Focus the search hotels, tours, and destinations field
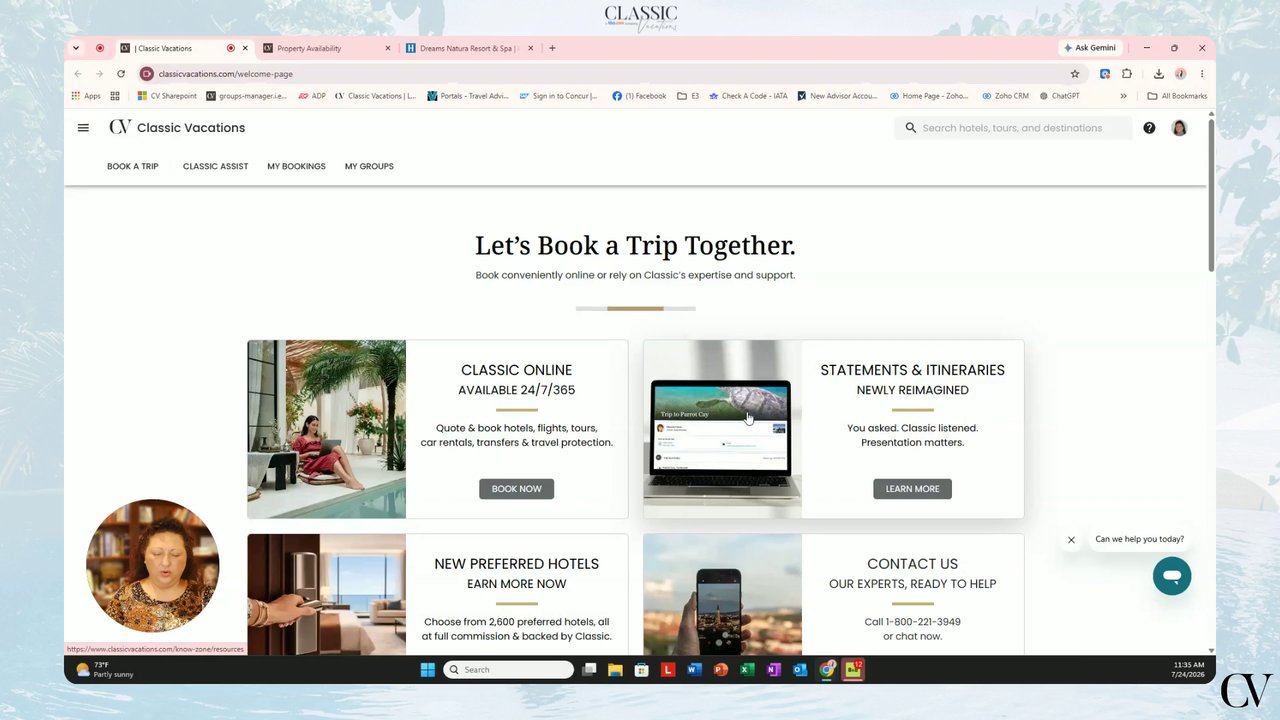 [x=1014, y=128]
